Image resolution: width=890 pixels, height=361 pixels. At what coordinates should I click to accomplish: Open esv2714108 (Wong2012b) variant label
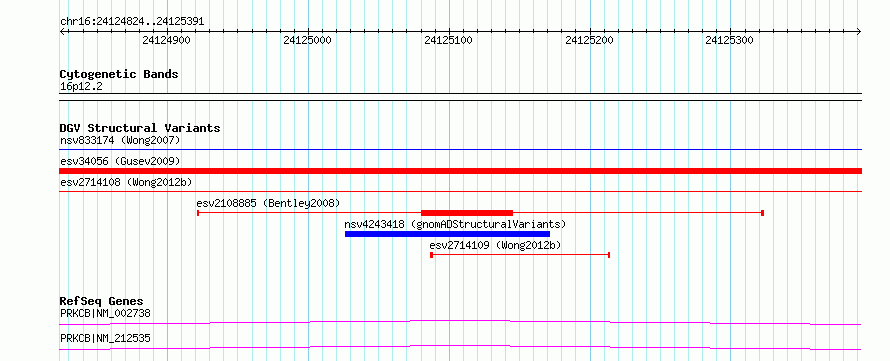tap(126, 182)
